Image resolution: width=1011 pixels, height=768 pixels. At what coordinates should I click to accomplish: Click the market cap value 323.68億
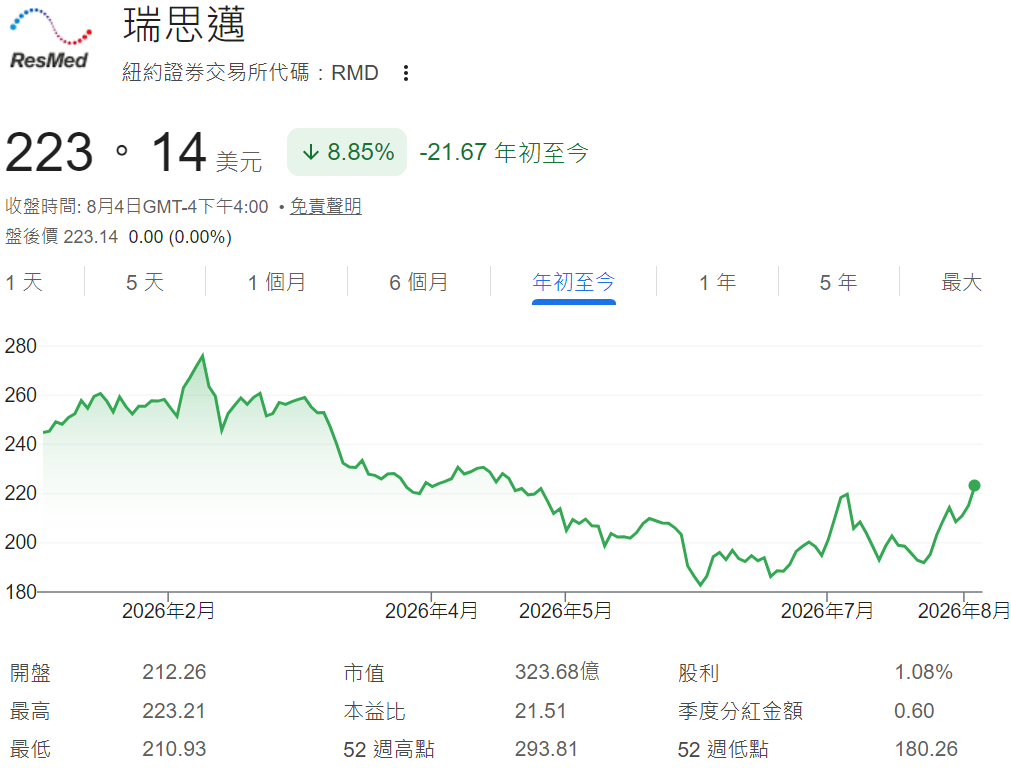click(x=557, y=672)
